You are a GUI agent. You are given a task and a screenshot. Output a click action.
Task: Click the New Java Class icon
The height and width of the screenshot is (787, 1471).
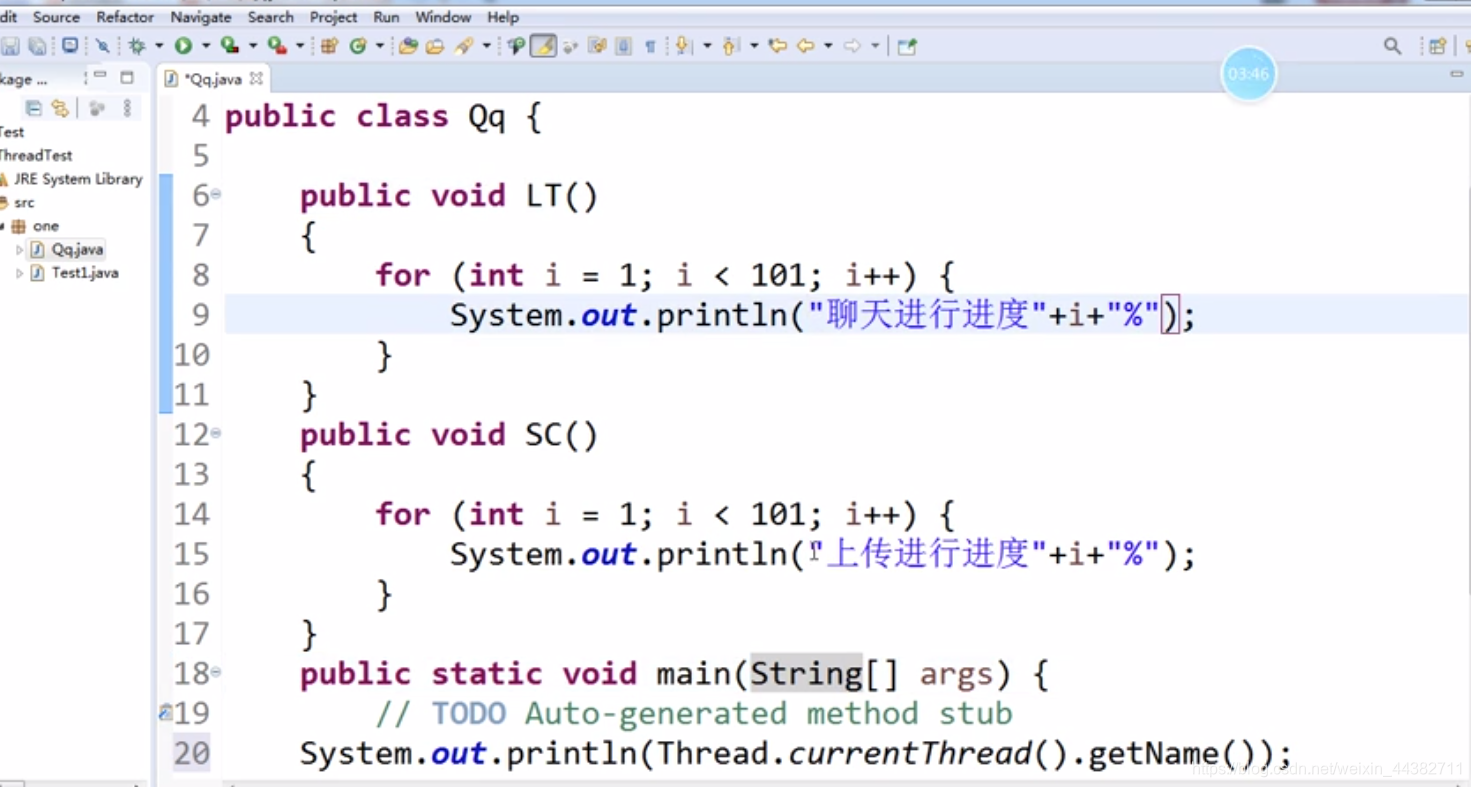357,46
